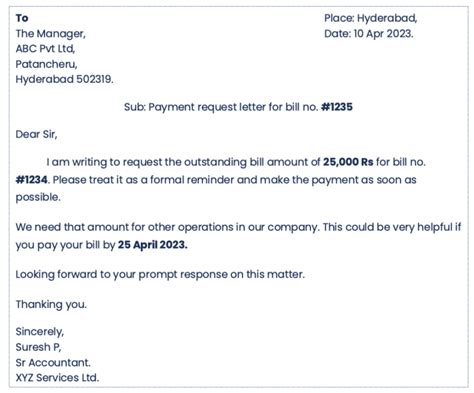Click the signer name 'Suresh P,'
The image size is (474, 393).
(x=38, y=347)
